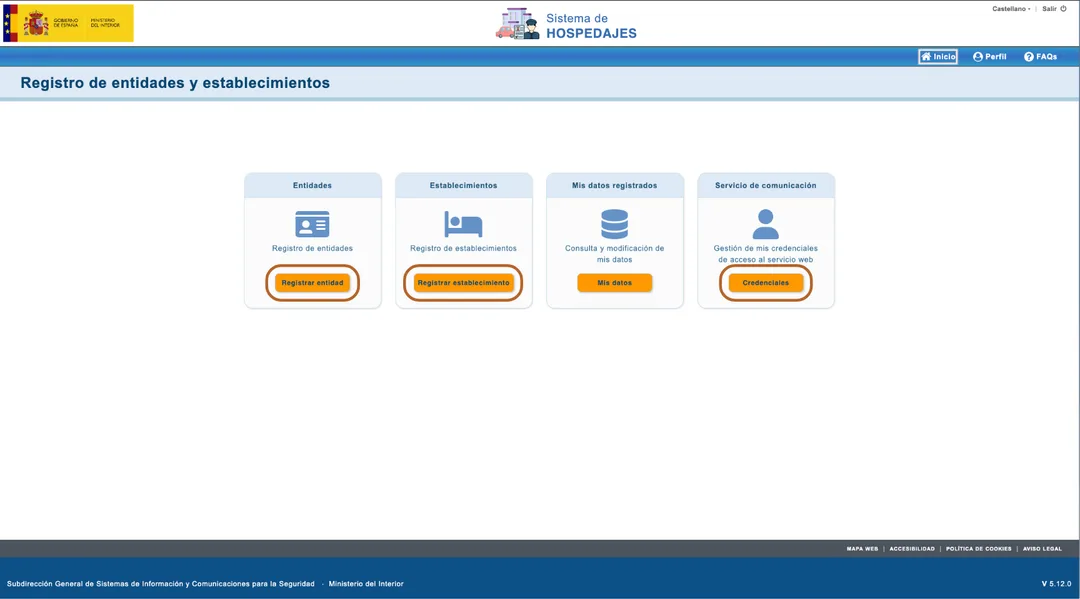Click the database icon under Mis datos registrados
1080x599 pixels.
pos(614,224)
